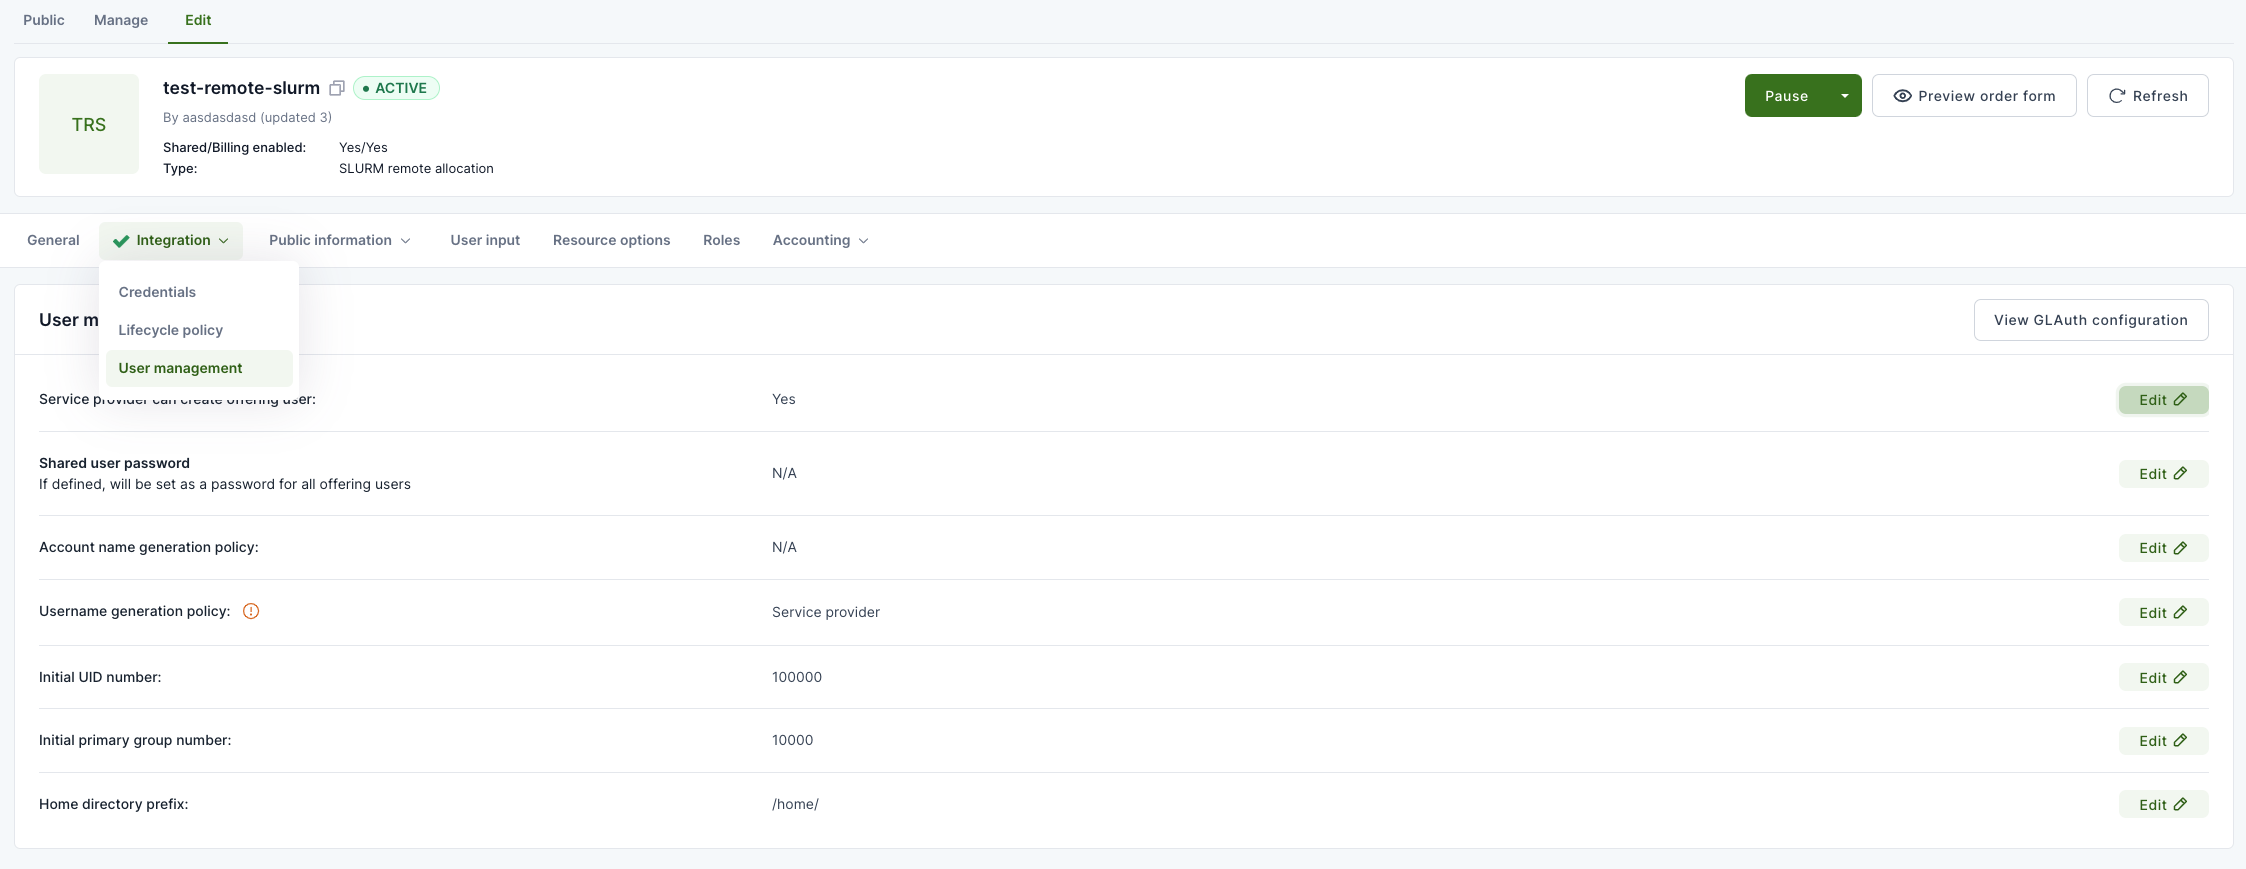Expand the Public information menu

pos(339,240)
